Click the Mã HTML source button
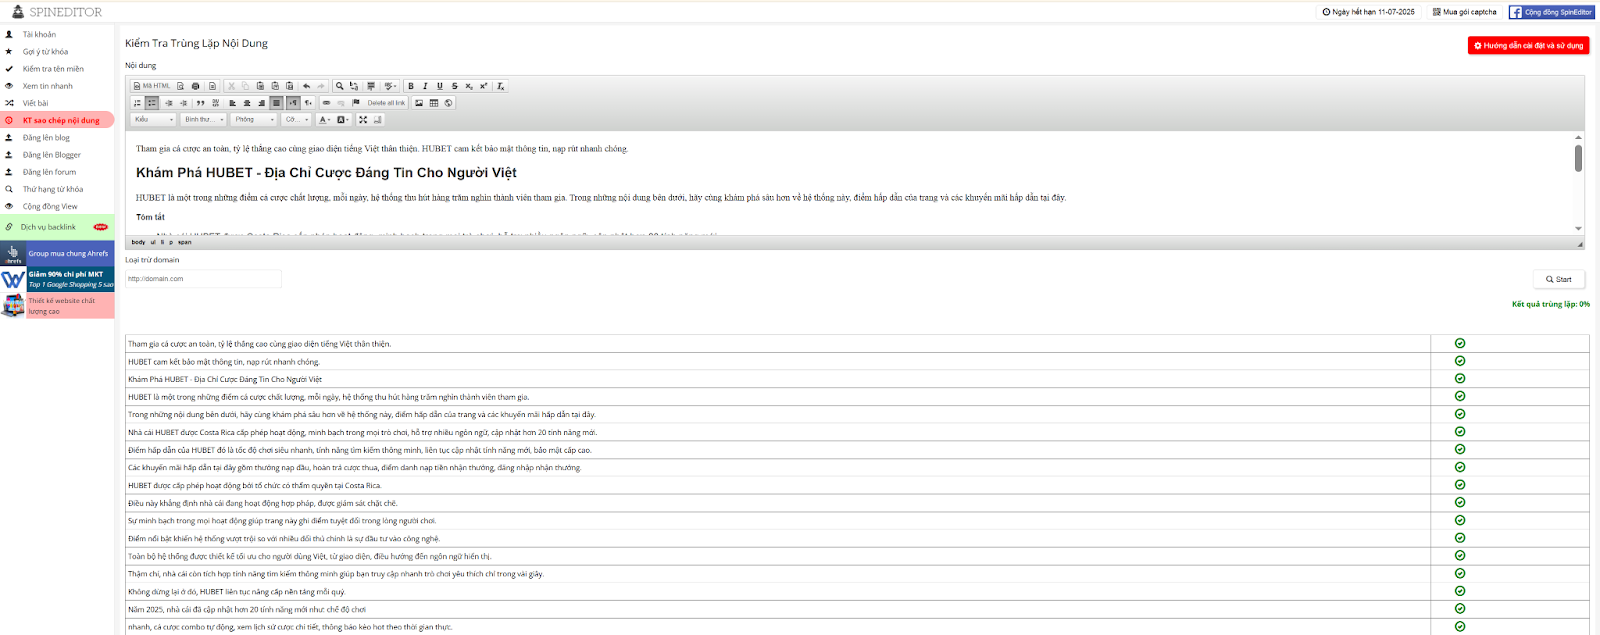The height and width of the screenshot is (635, 1600). 152,86
